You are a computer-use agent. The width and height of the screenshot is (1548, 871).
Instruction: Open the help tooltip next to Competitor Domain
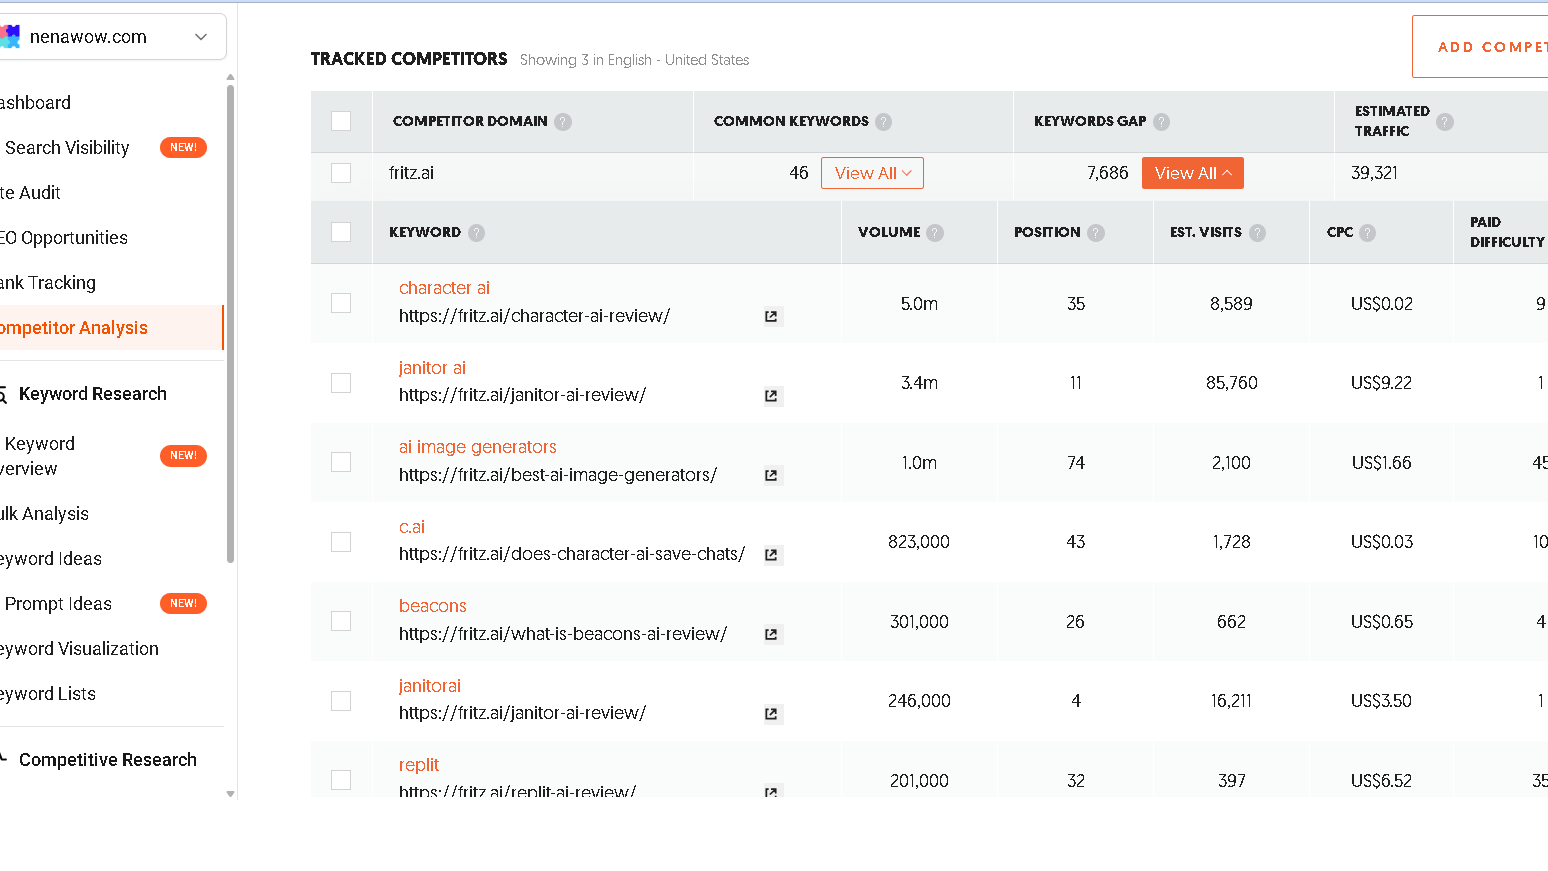coord(563,121)
